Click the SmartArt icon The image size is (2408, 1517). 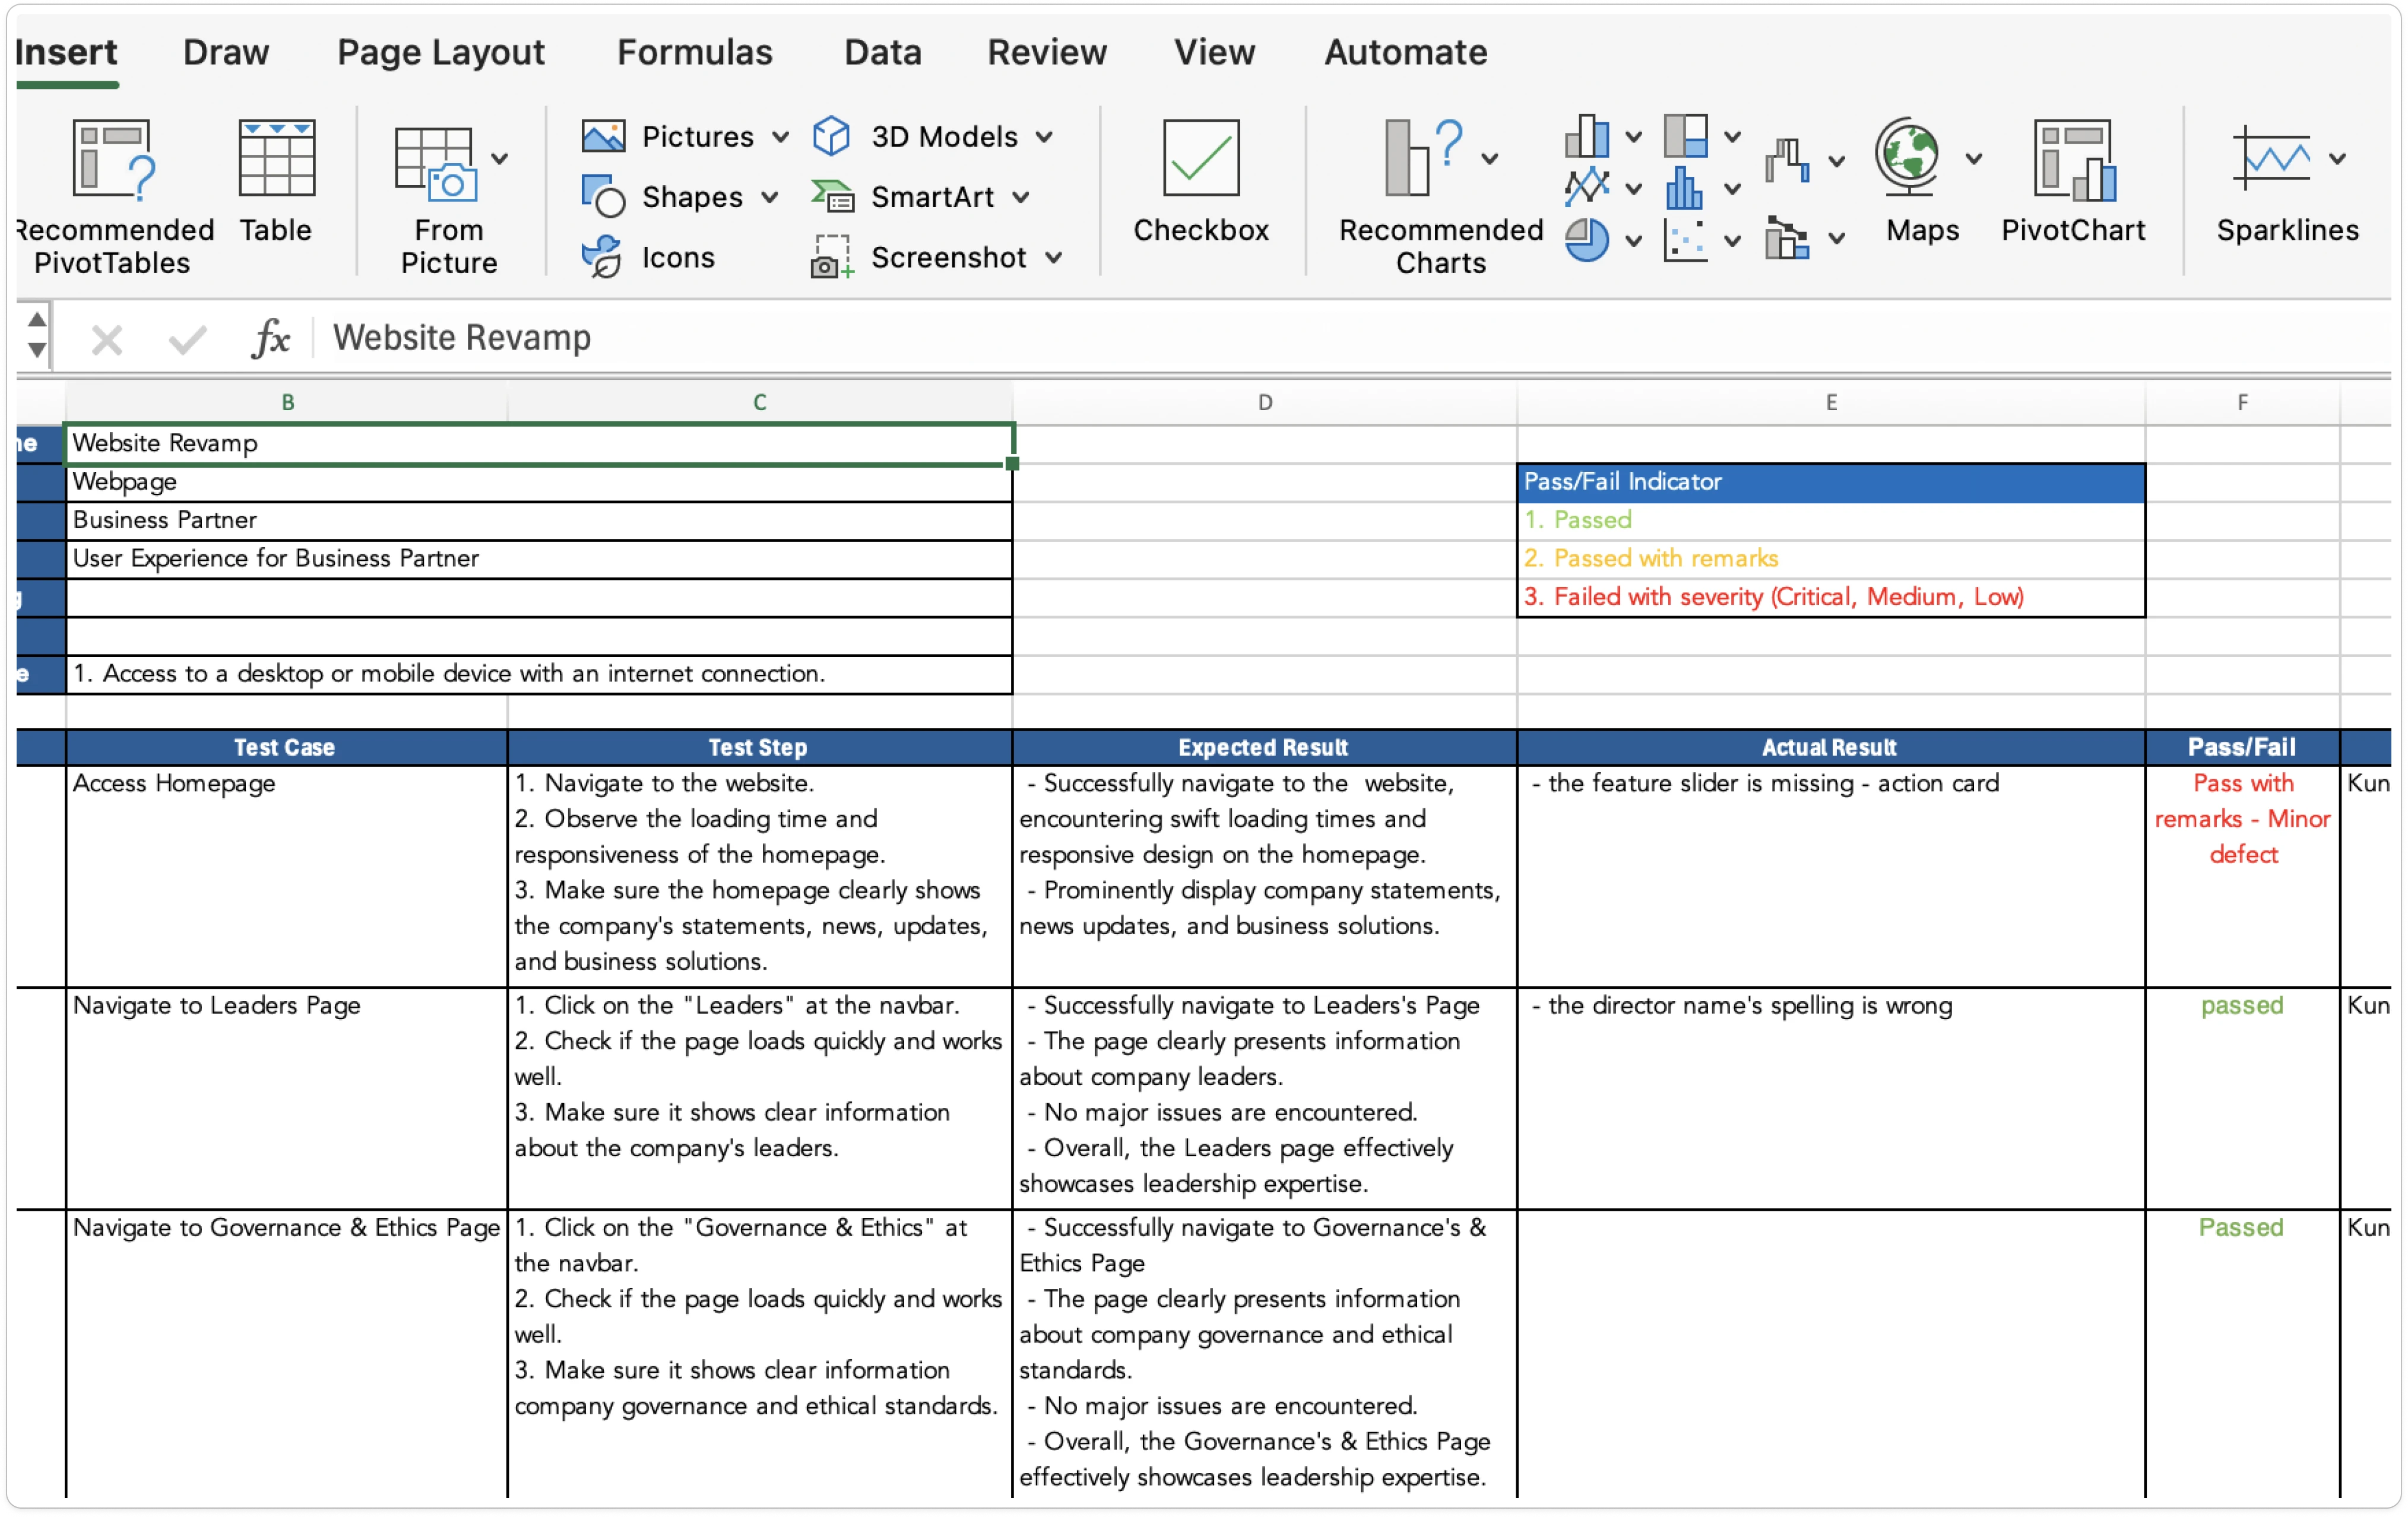(832, 196)
